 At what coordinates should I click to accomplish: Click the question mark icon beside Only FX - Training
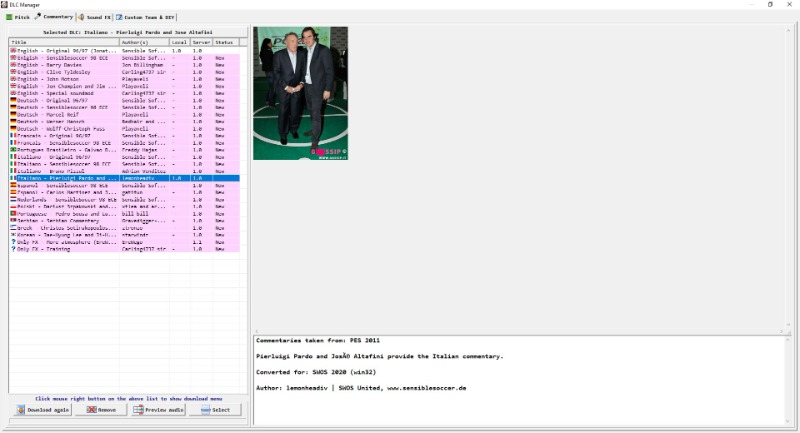point(13,248)
